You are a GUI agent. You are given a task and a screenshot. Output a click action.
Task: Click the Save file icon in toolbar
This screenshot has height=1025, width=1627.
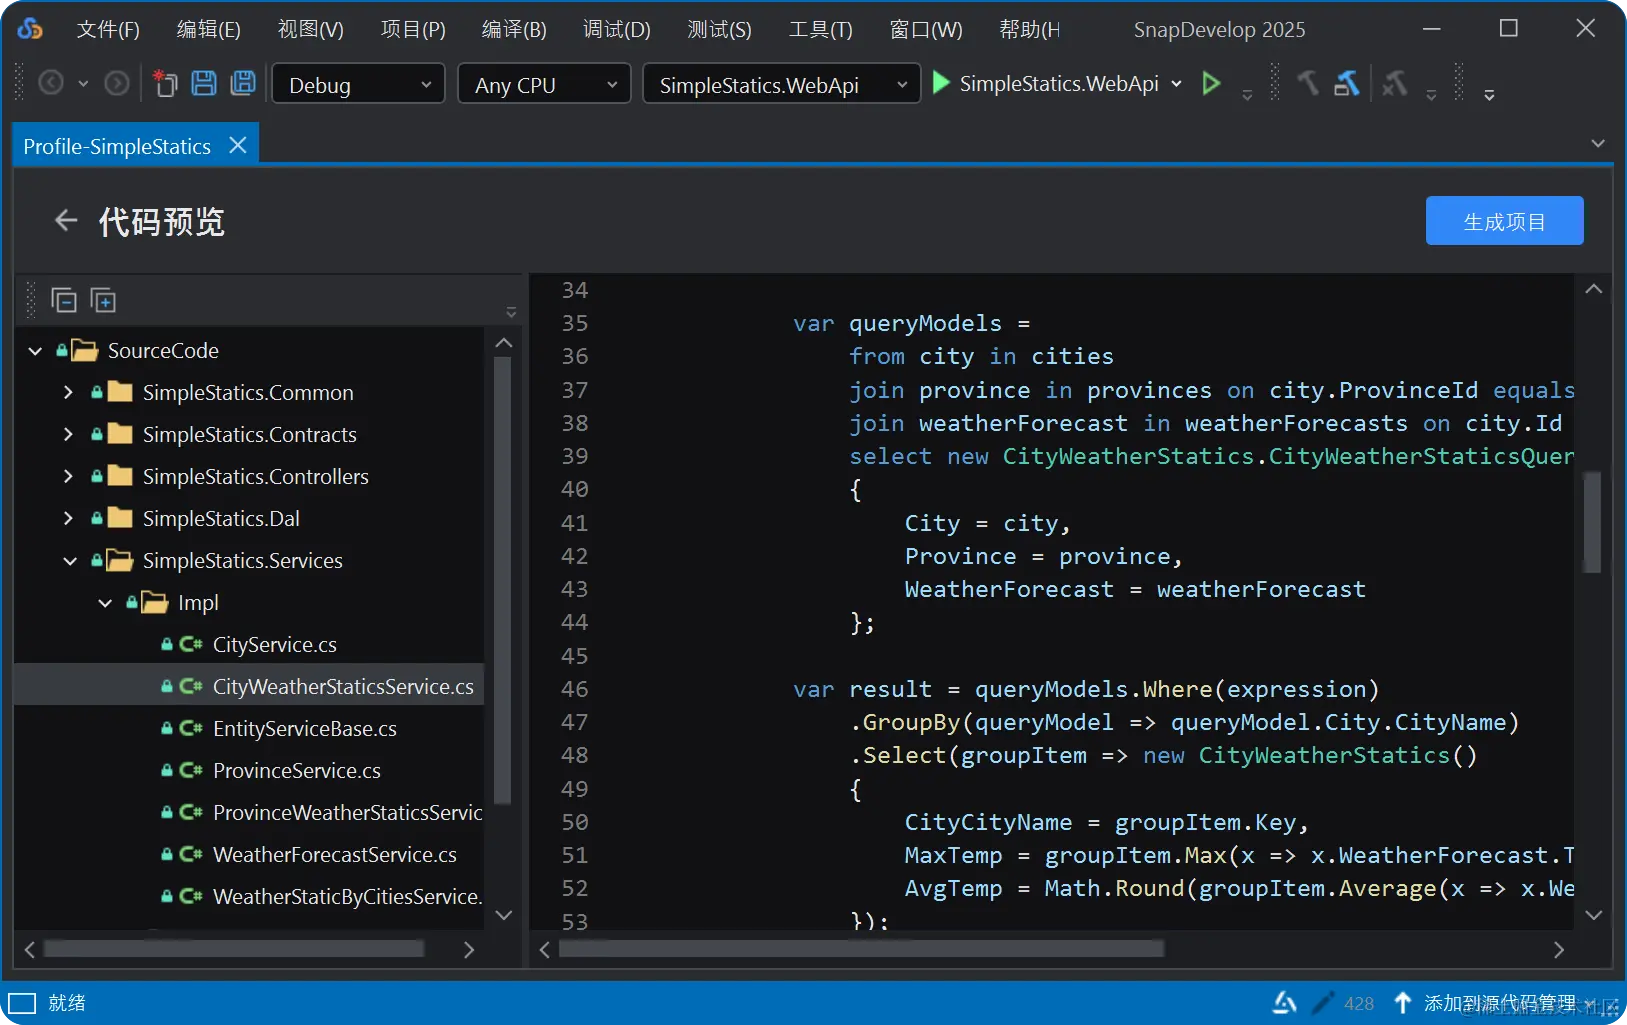point(204,84)
